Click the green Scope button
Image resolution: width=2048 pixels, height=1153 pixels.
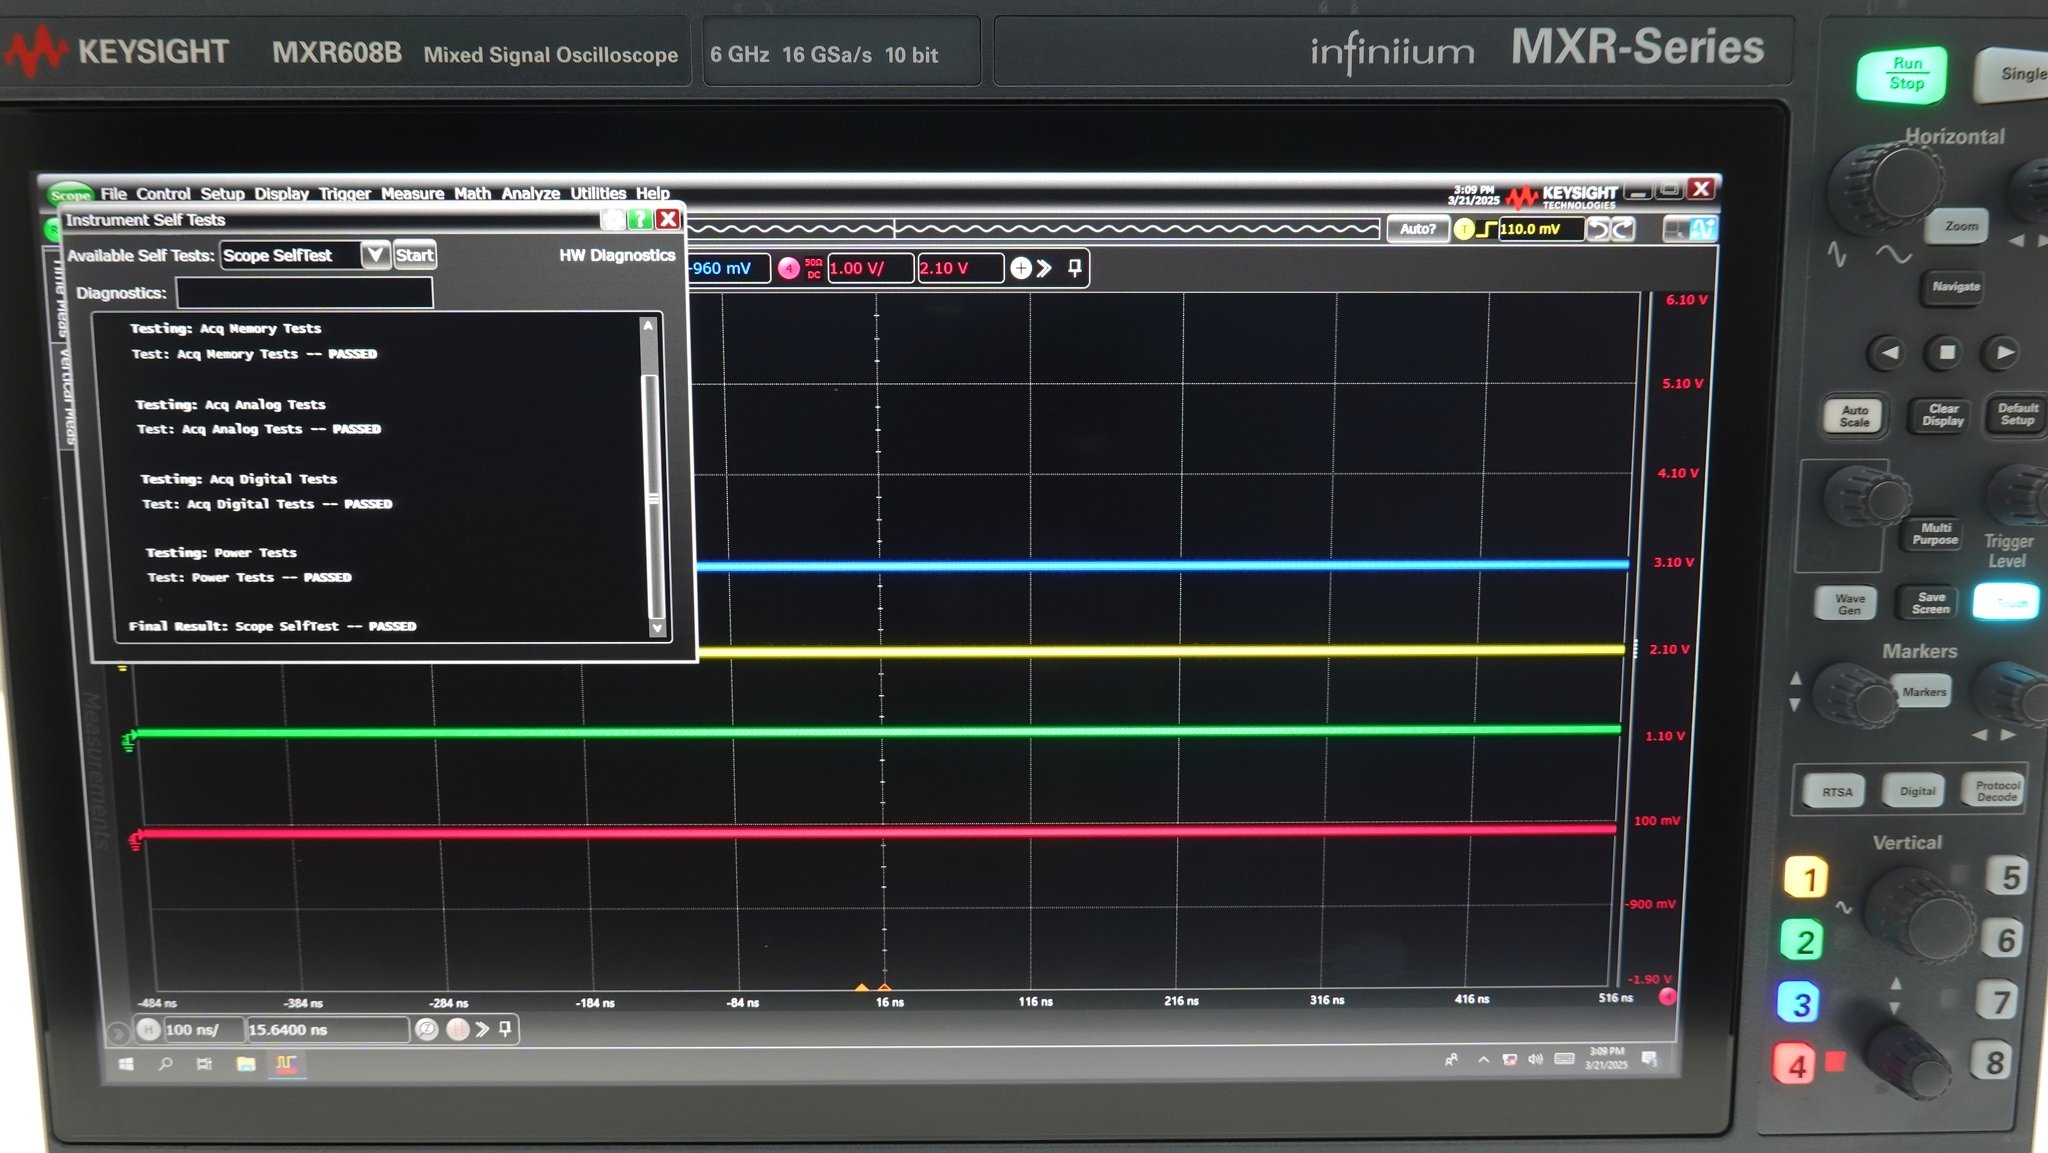[70, 194]
